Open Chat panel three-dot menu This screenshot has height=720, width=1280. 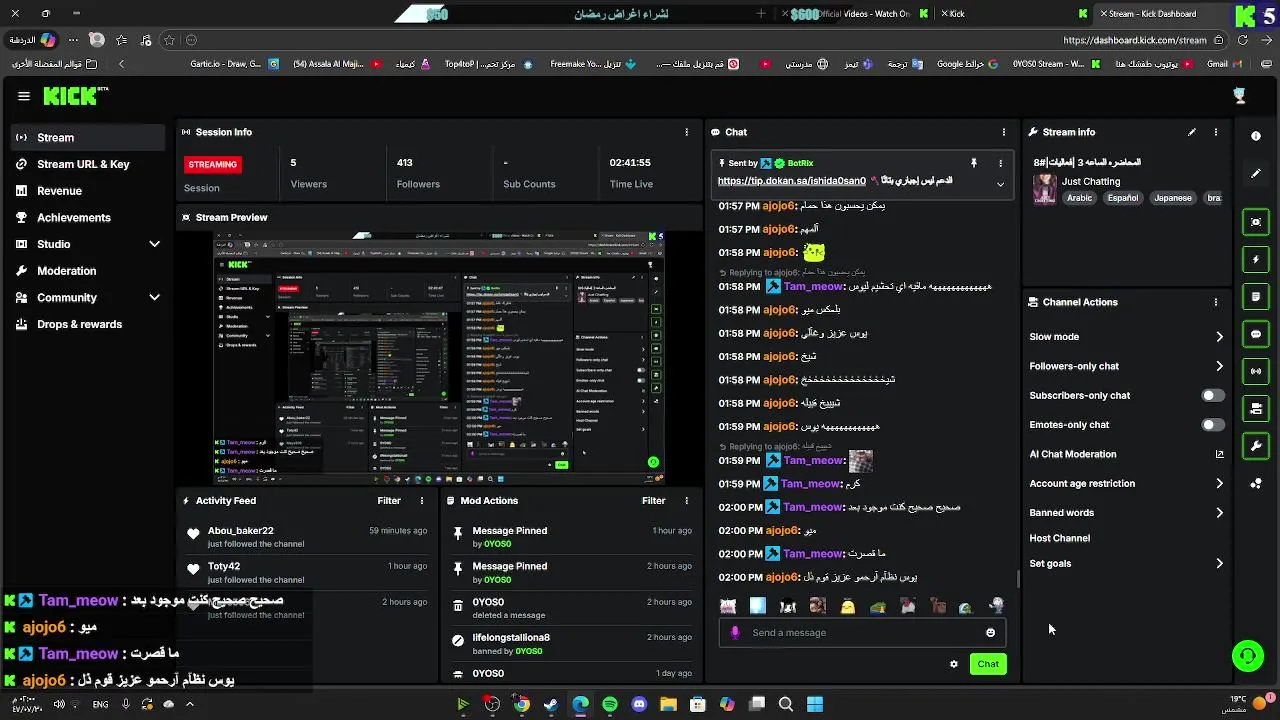click(x=1004, y=132)
